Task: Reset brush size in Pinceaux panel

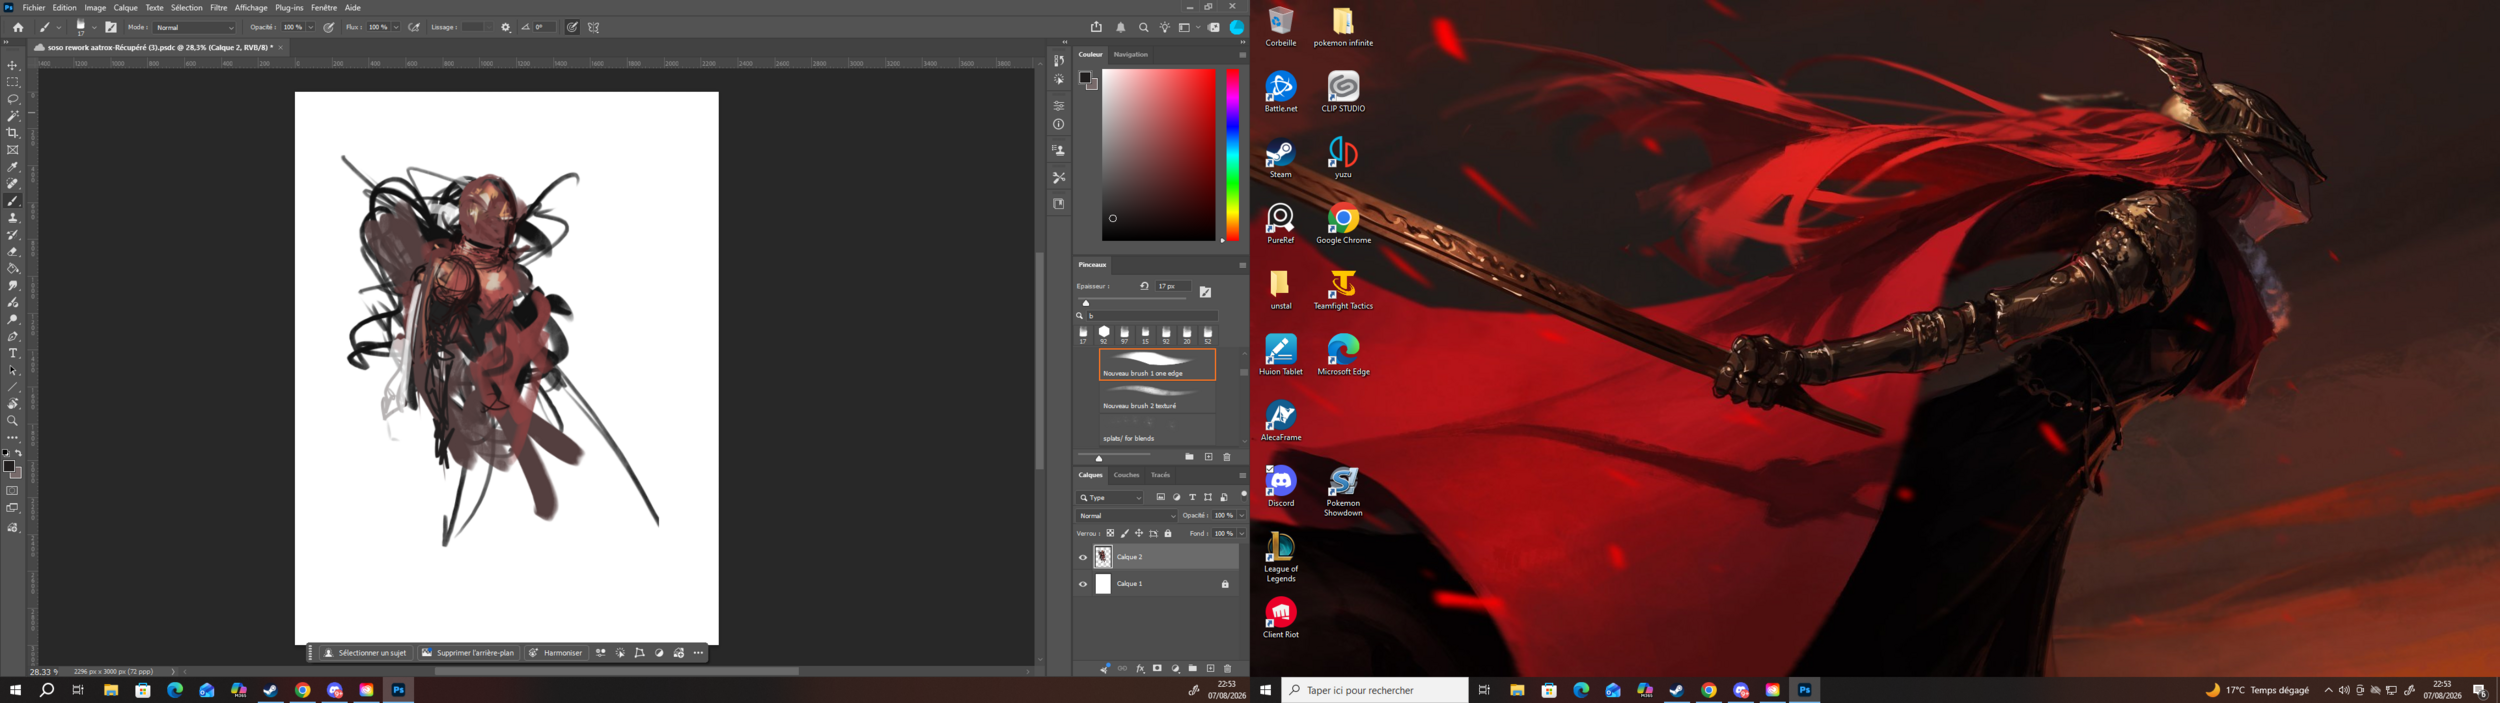Action: (x=1144, y=286)
